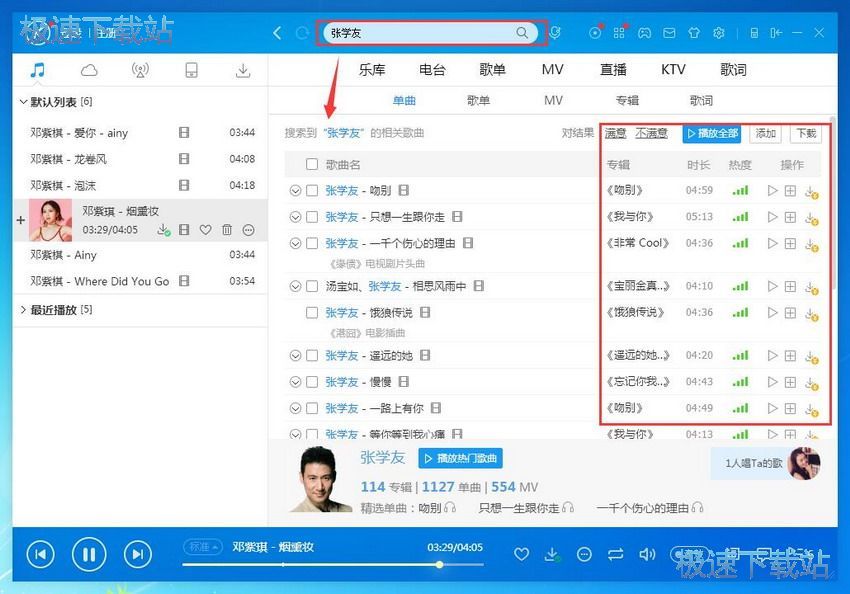Open more options for 烟熏妆 row

point(248,230)
